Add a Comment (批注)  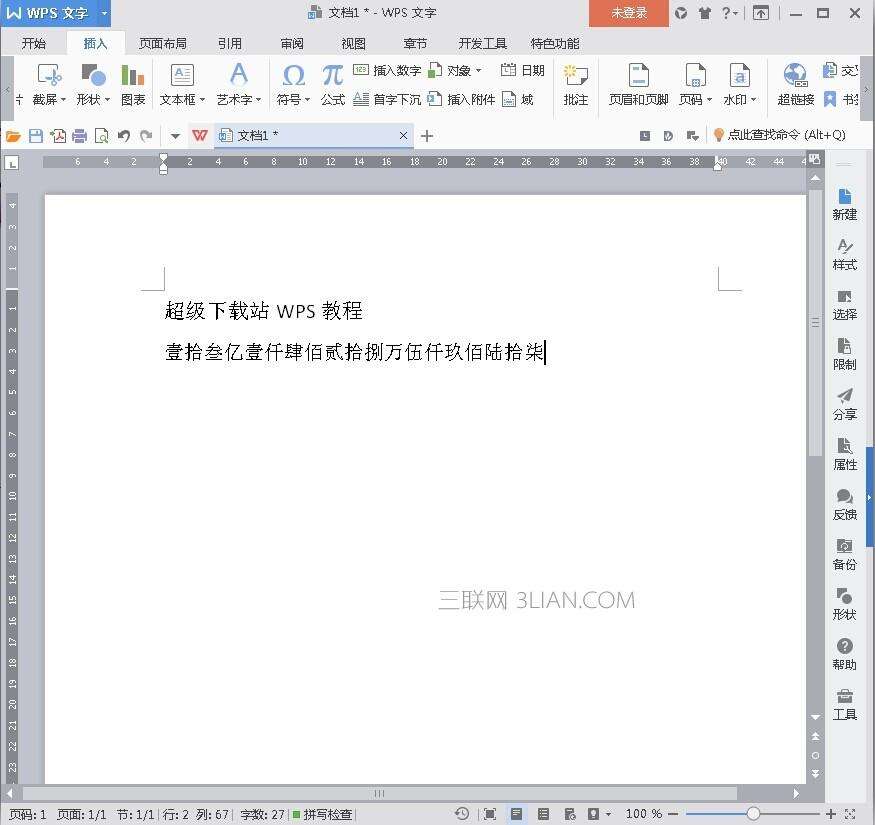coord(575,85)
